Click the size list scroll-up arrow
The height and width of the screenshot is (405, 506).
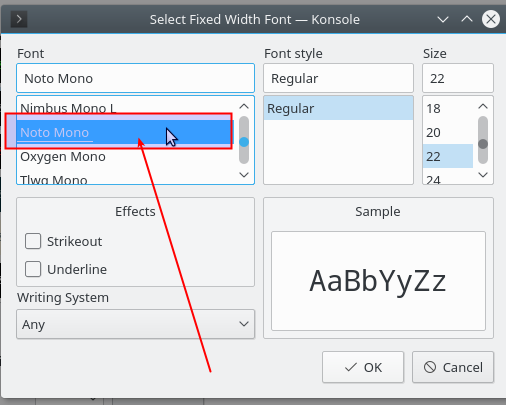coord(483,106)
